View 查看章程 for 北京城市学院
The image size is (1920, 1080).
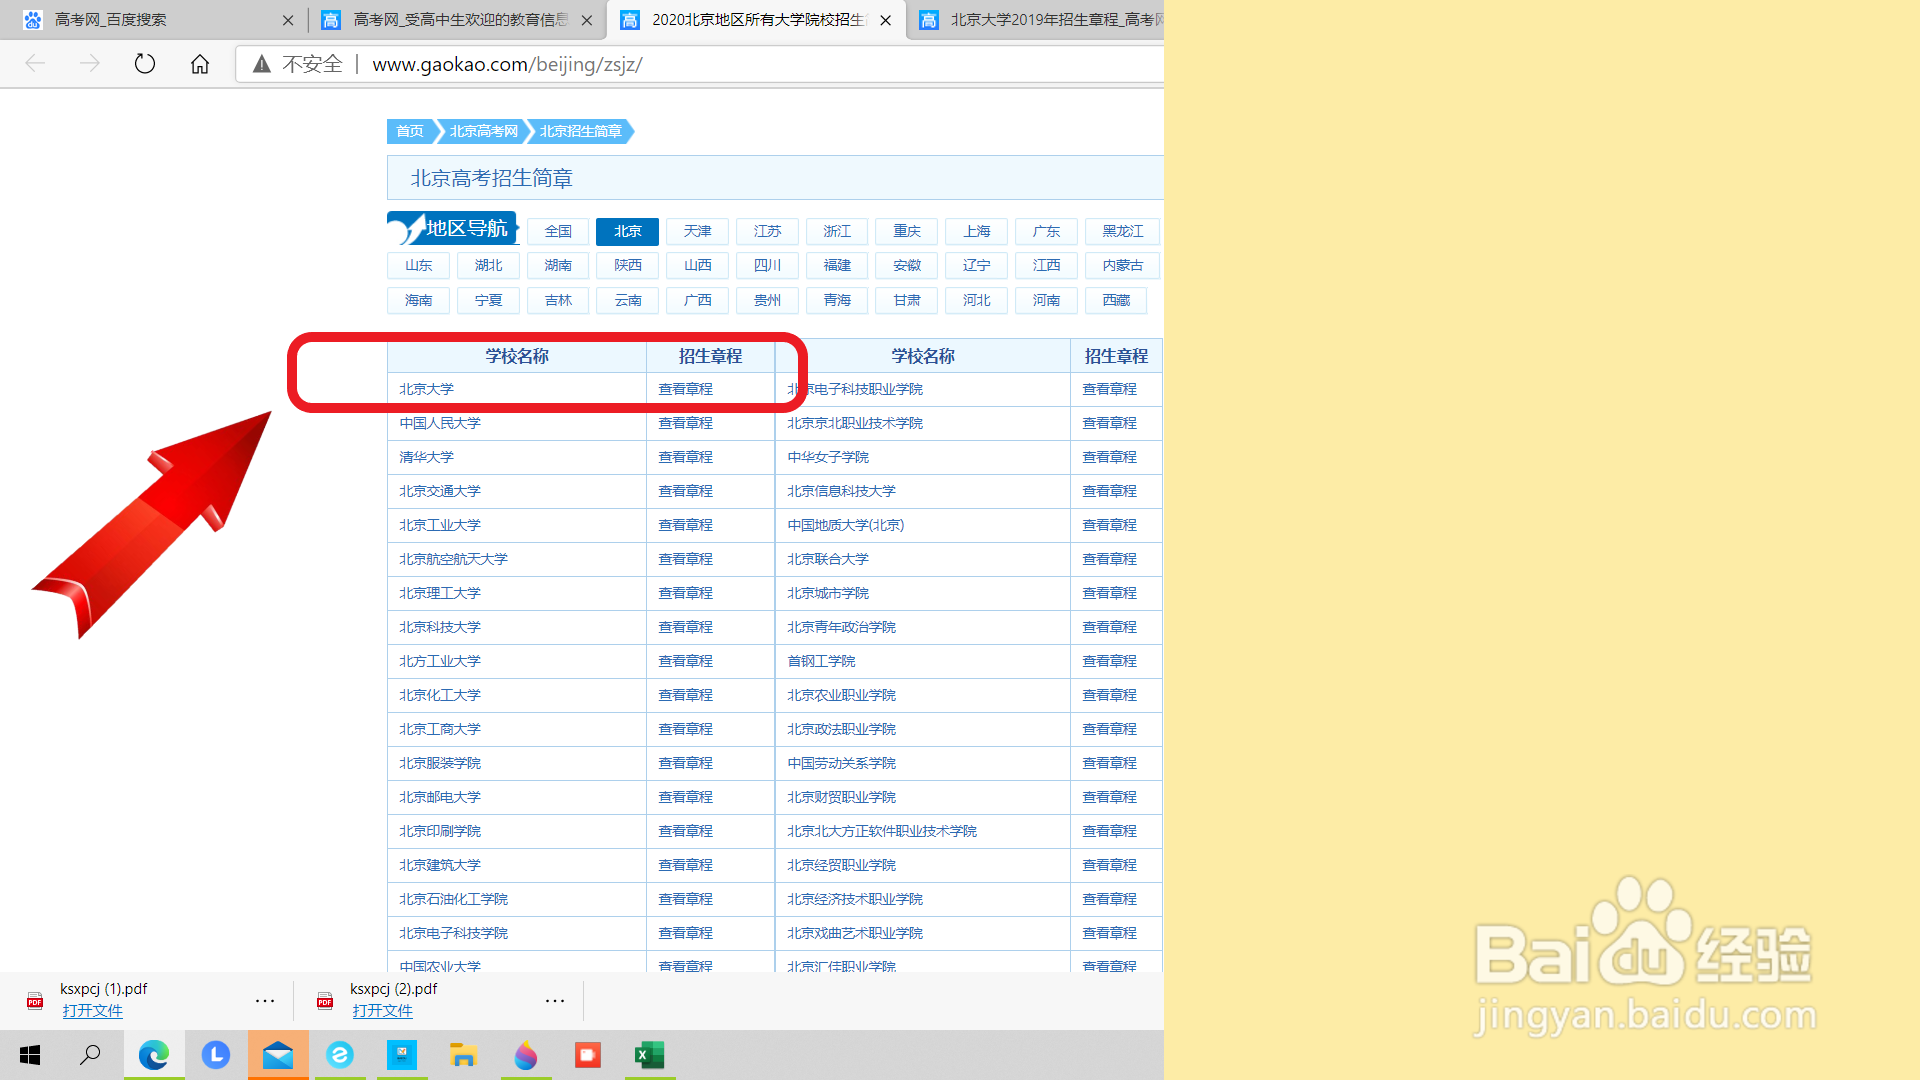1109,593
